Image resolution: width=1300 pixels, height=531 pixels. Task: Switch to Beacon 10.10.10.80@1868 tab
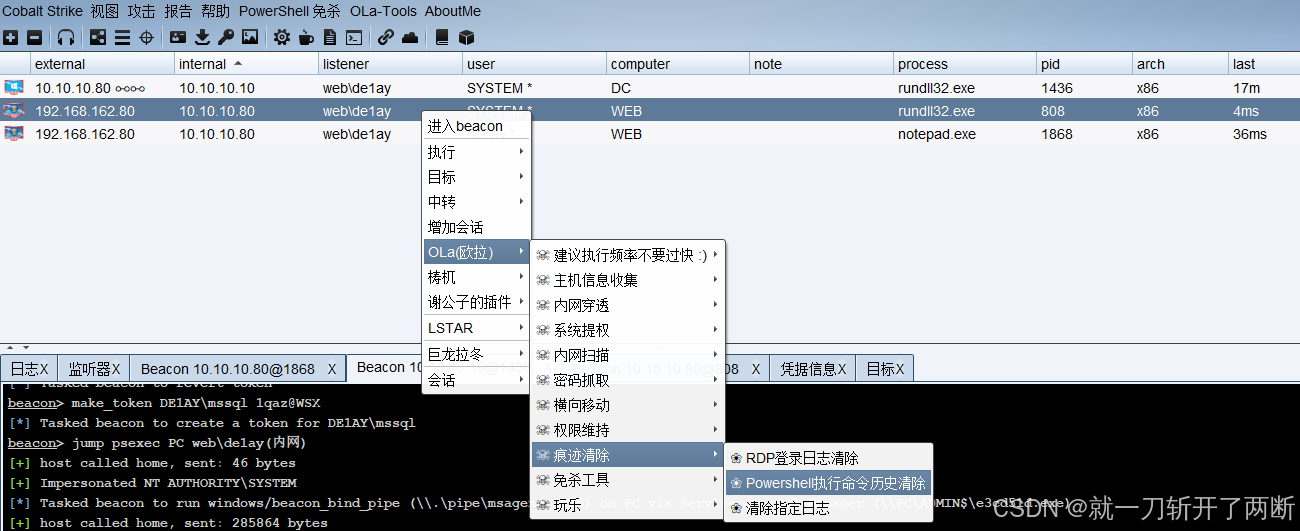pyautogui.click(x=238, y=369)
